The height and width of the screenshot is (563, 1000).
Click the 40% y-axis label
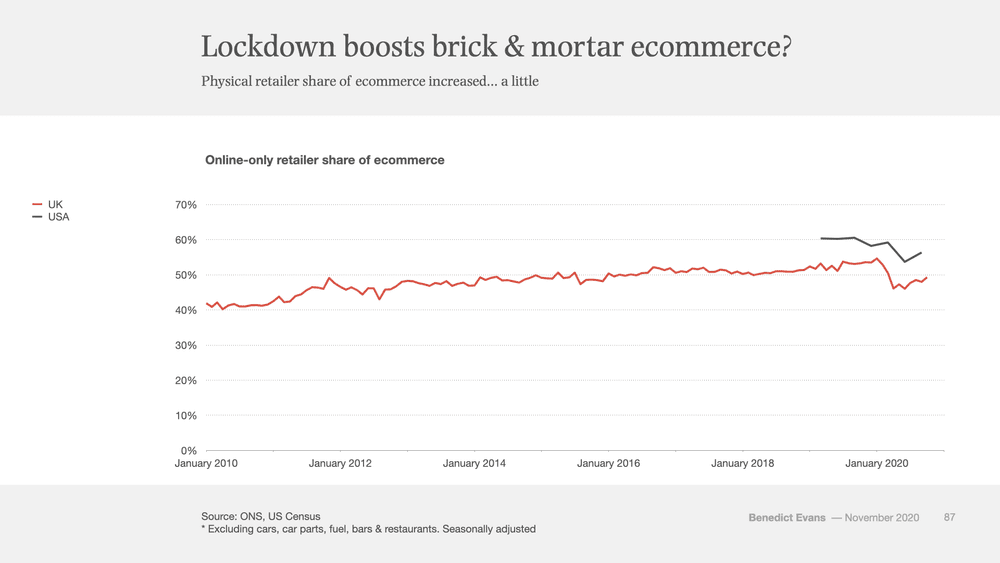[186, 310]
